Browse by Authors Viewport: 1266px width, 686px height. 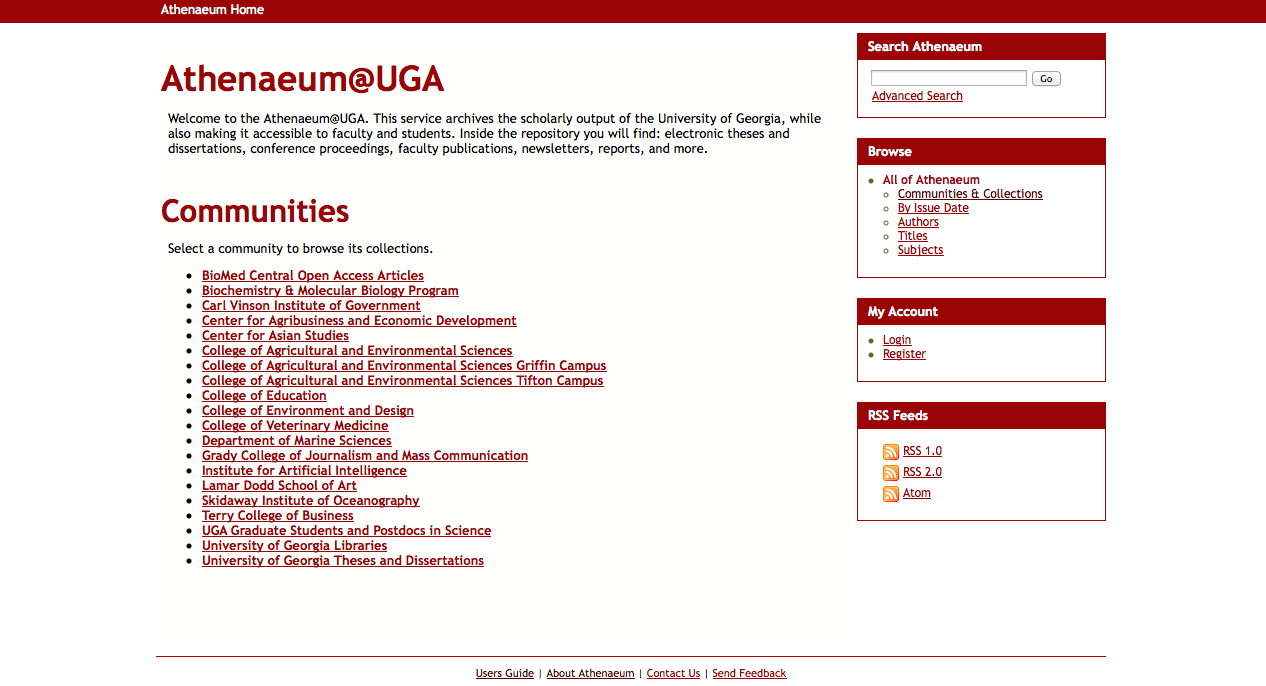(x=918, y=222)
